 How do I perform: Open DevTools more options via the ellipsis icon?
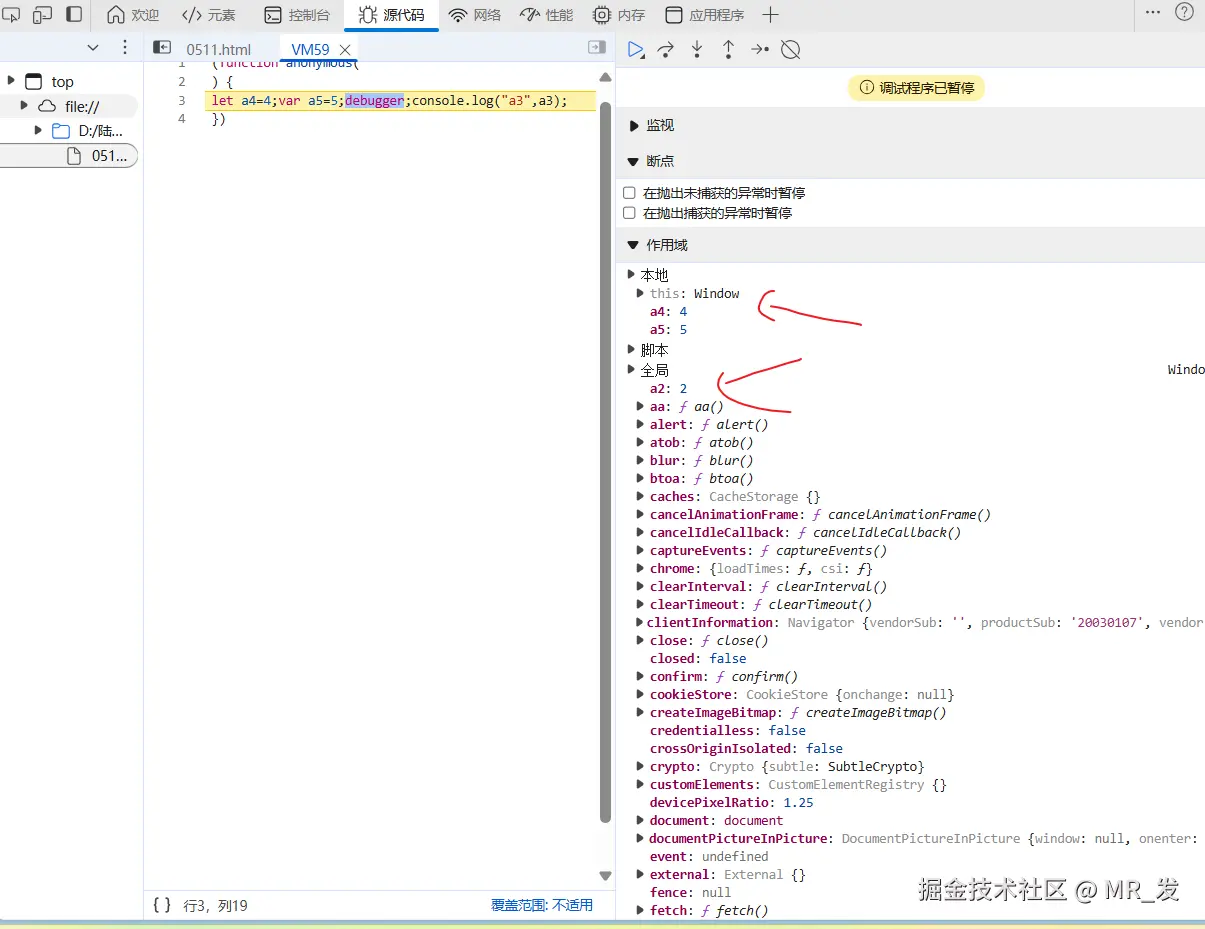pos(1154,11)
